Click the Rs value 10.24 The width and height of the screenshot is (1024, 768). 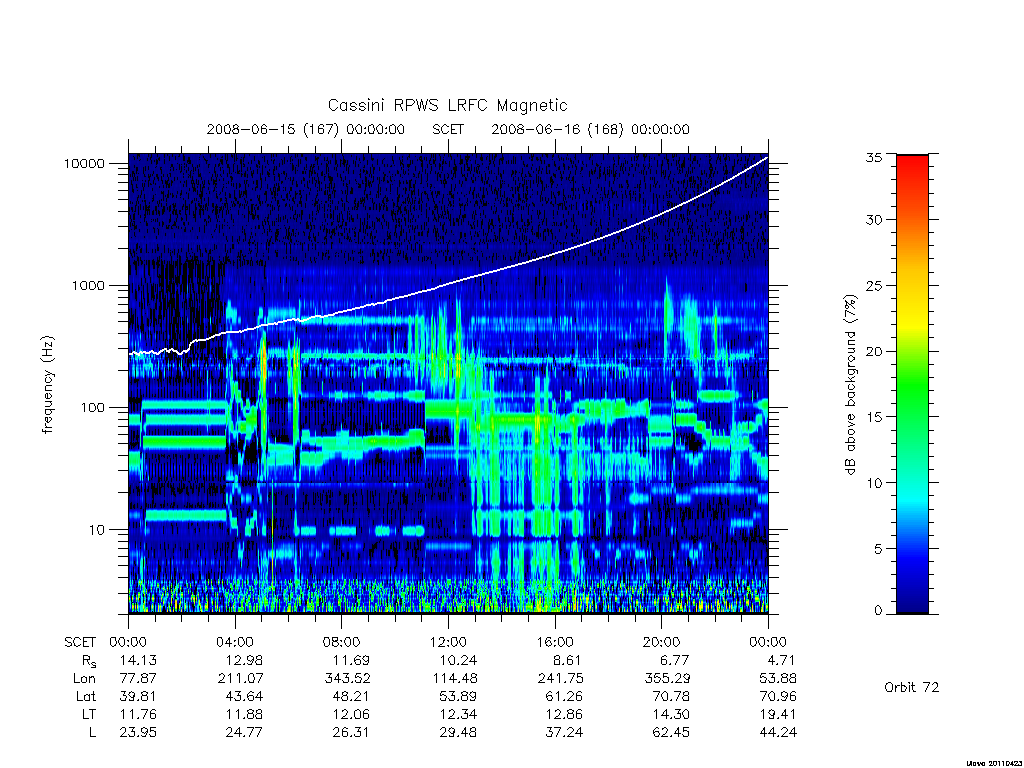click(458, 660)
